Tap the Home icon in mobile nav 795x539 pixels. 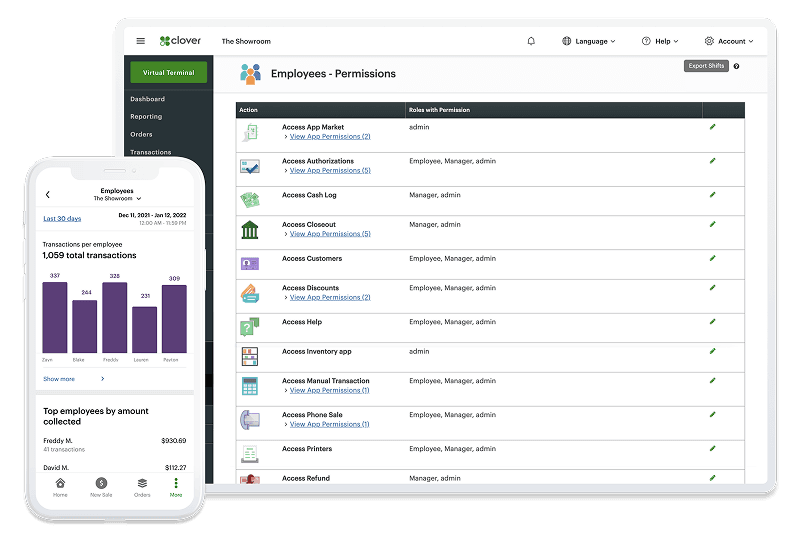60,487
